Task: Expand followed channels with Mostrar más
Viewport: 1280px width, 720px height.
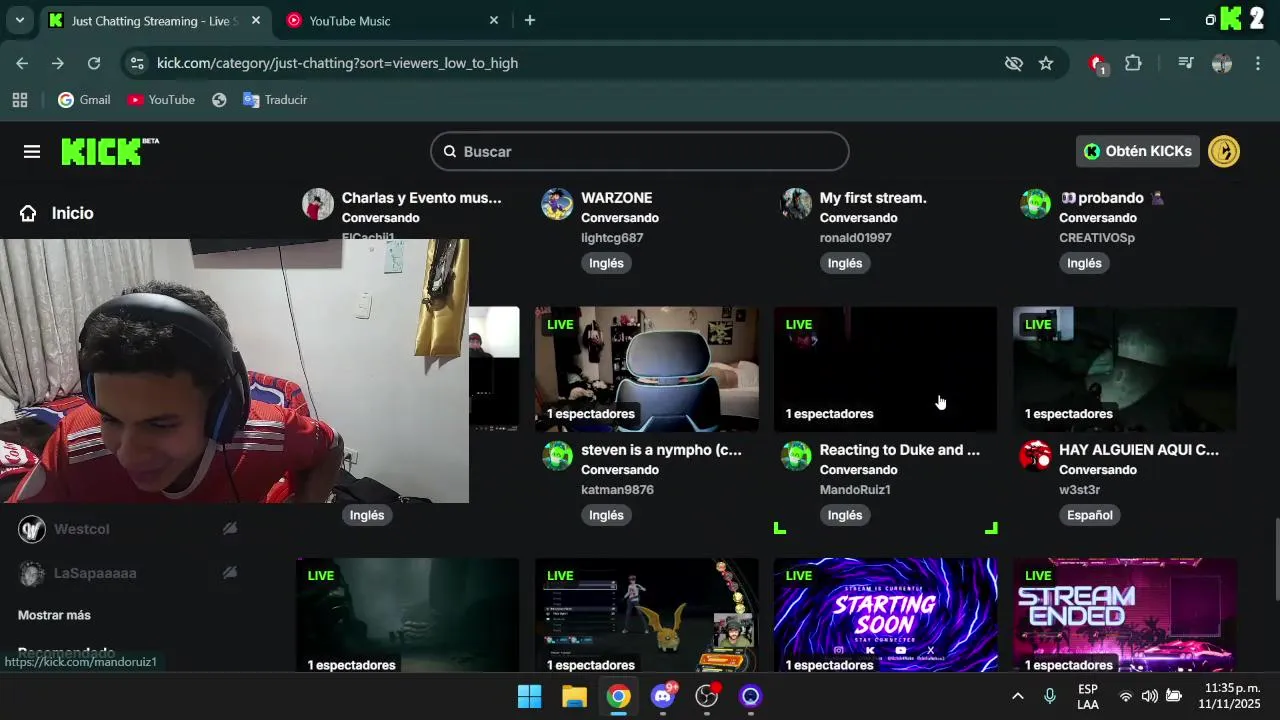Action: [x=54, y=615]
